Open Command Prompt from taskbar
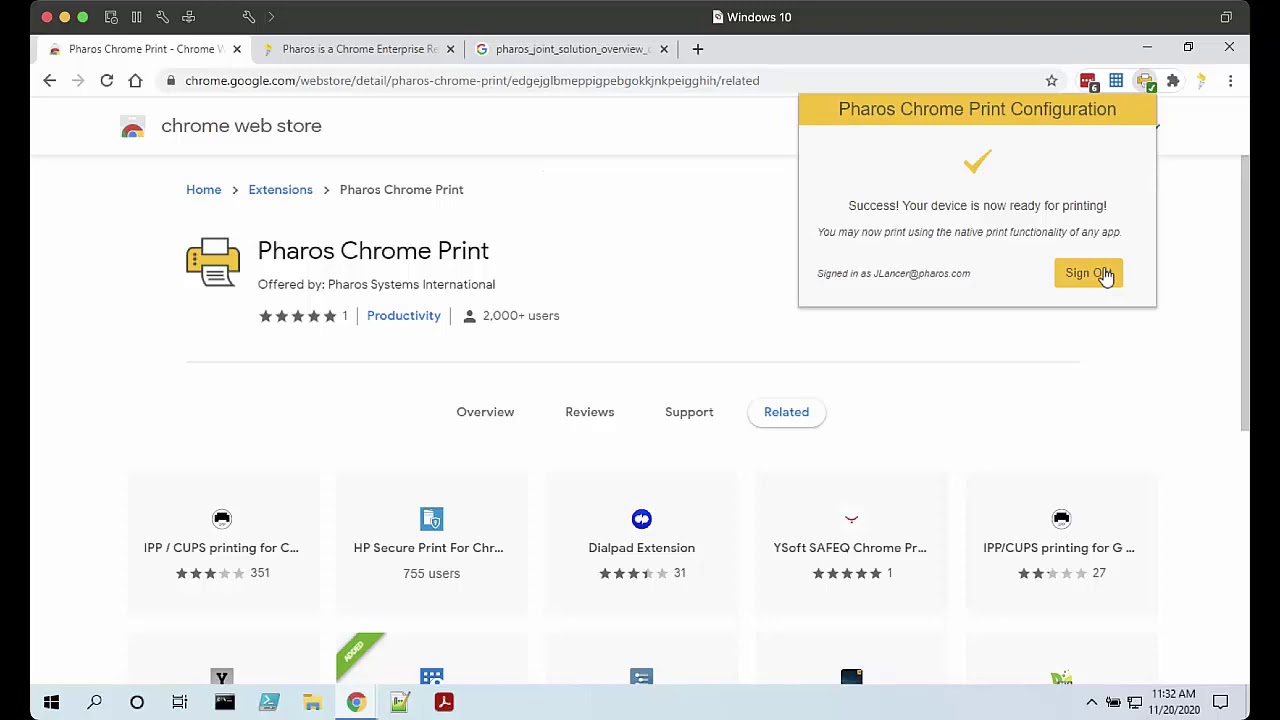The height and width of the screenshot is (720, 1280). click(x=224, y=702)
